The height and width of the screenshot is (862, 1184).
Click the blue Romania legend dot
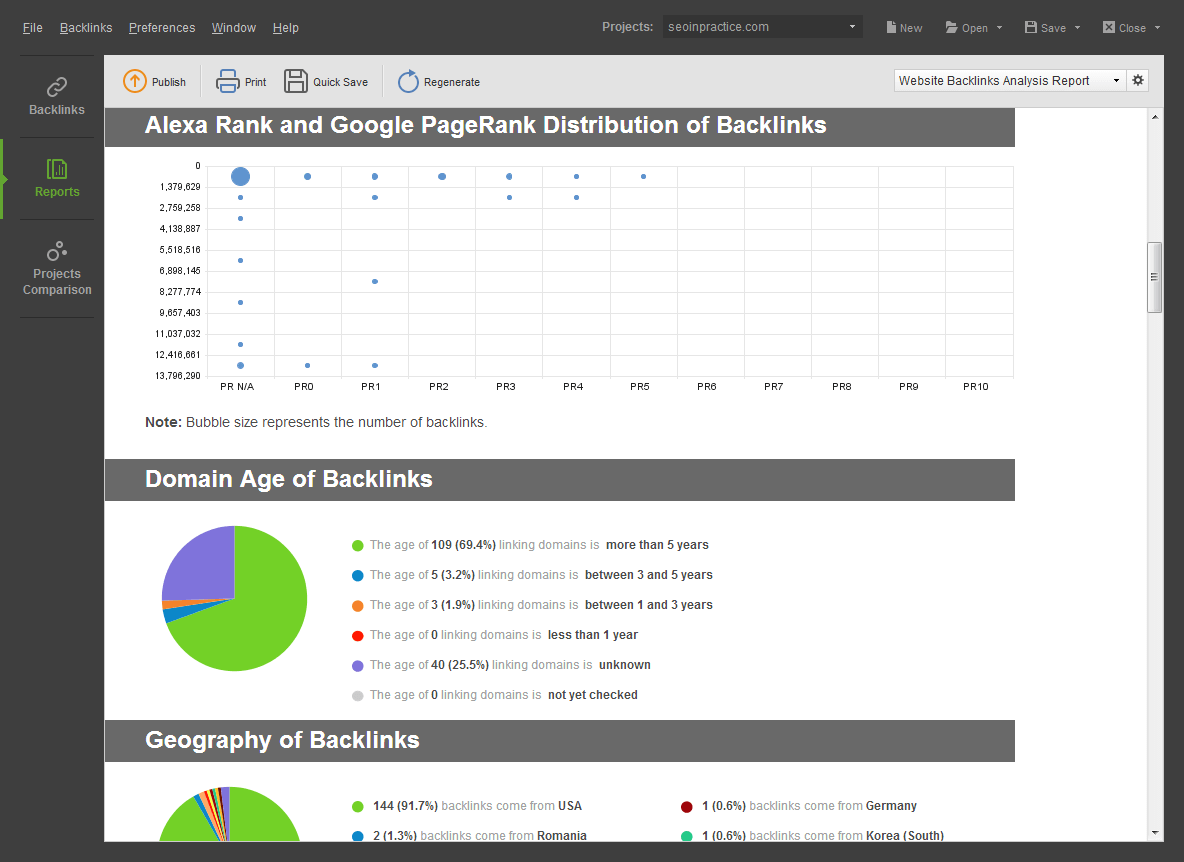point(358,836)
